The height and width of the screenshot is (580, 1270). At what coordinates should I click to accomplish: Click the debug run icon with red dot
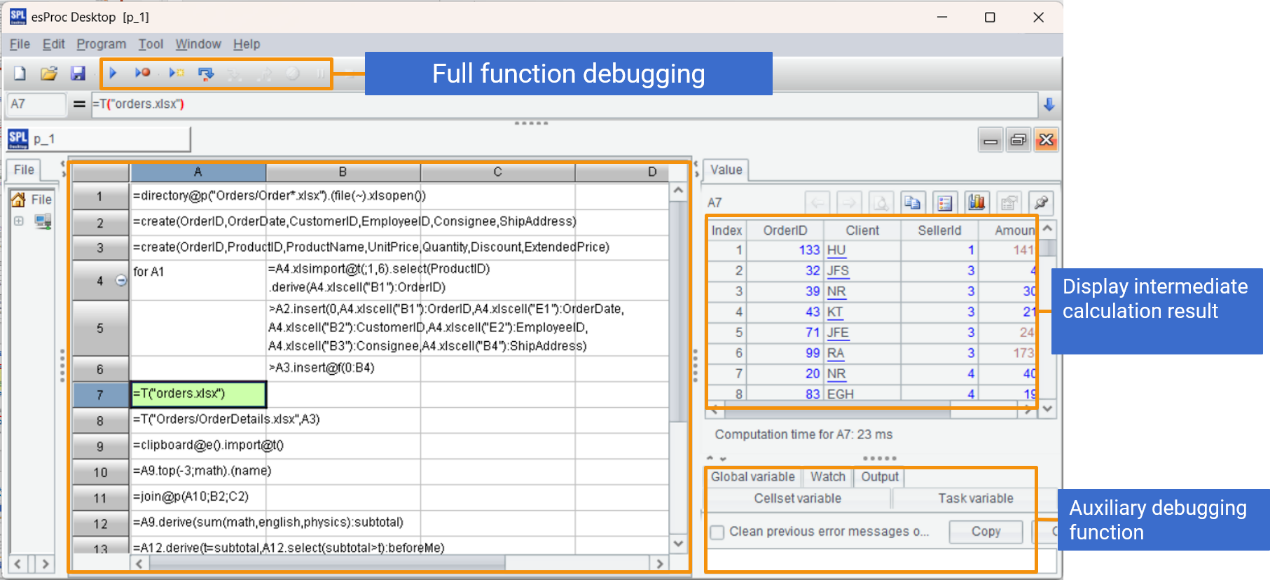pos(143,73)
